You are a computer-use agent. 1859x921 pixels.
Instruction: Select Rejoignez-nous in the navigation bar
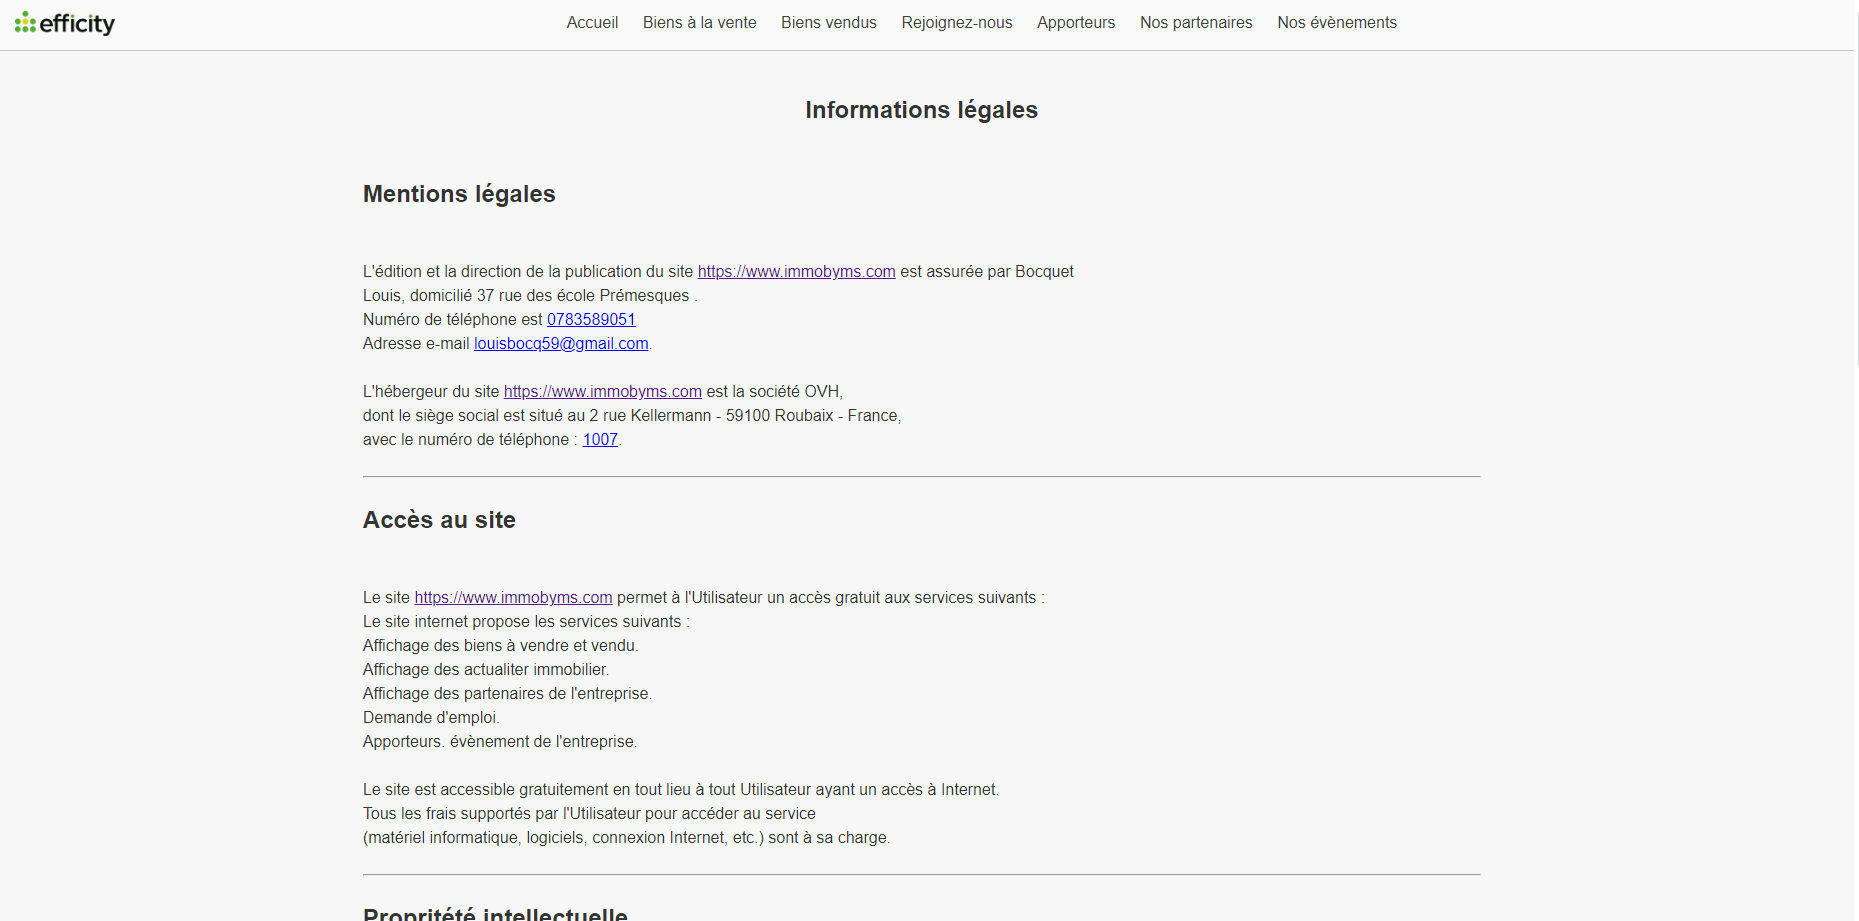[x=956, y=23]
